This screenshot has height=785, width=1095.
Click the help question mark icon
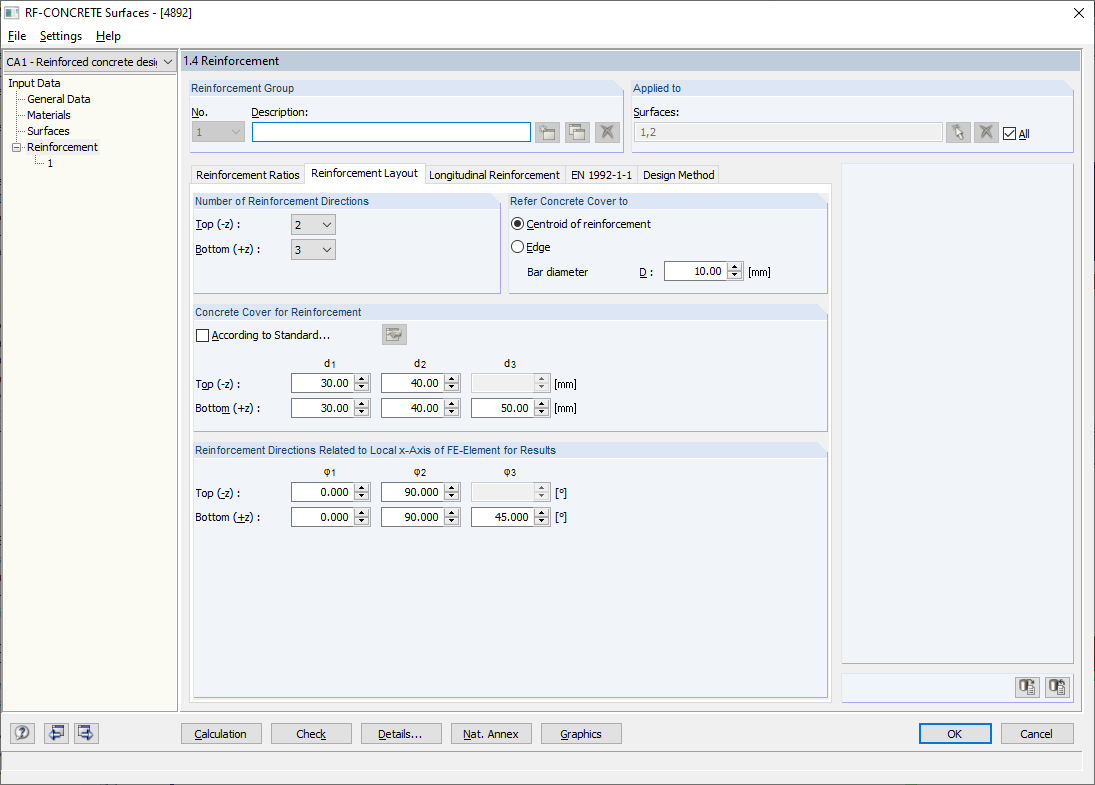(x=22, y=733)
